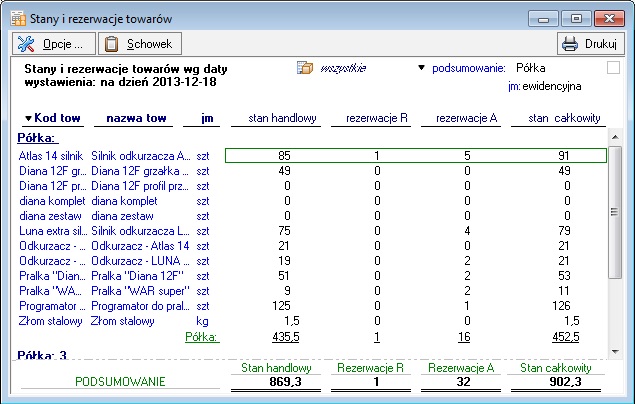Open the Opcje options button
Screen dimensions: 635x404
click(54, 44)
